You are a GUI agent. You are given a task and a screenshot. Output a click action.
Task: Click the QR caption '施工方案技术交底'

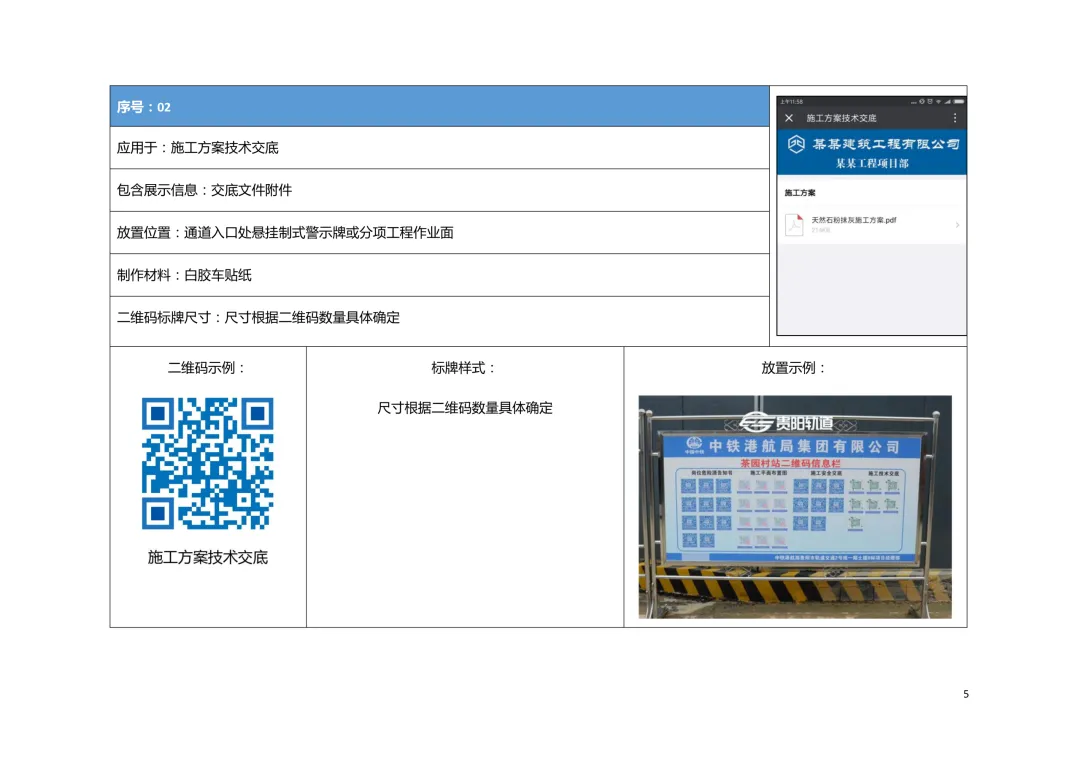pyautogui.click(x=207, y=557)
